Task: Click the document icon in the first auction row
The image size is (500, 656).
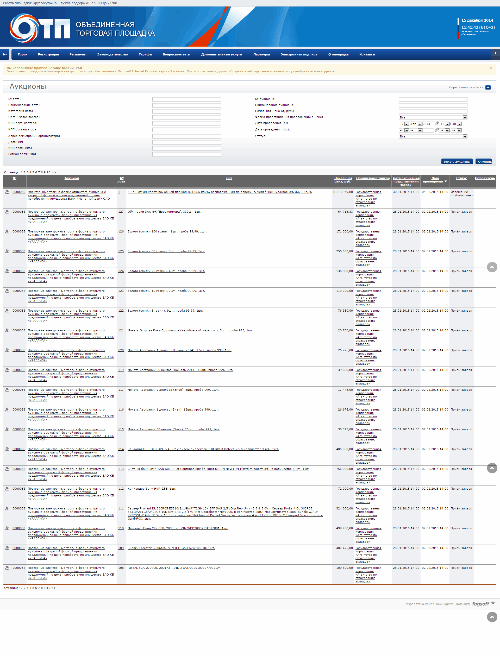Action: pos(7,192)
